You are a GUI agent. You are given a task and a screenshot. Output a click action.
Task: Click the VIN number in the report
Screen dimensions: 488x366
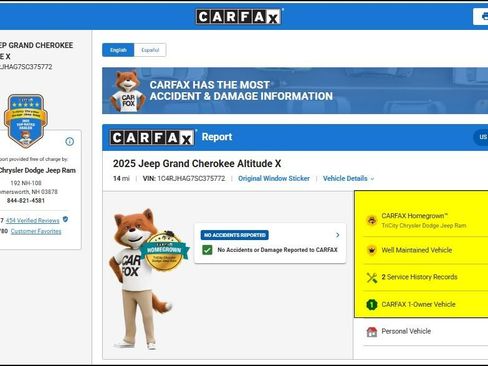click(191, 179)
